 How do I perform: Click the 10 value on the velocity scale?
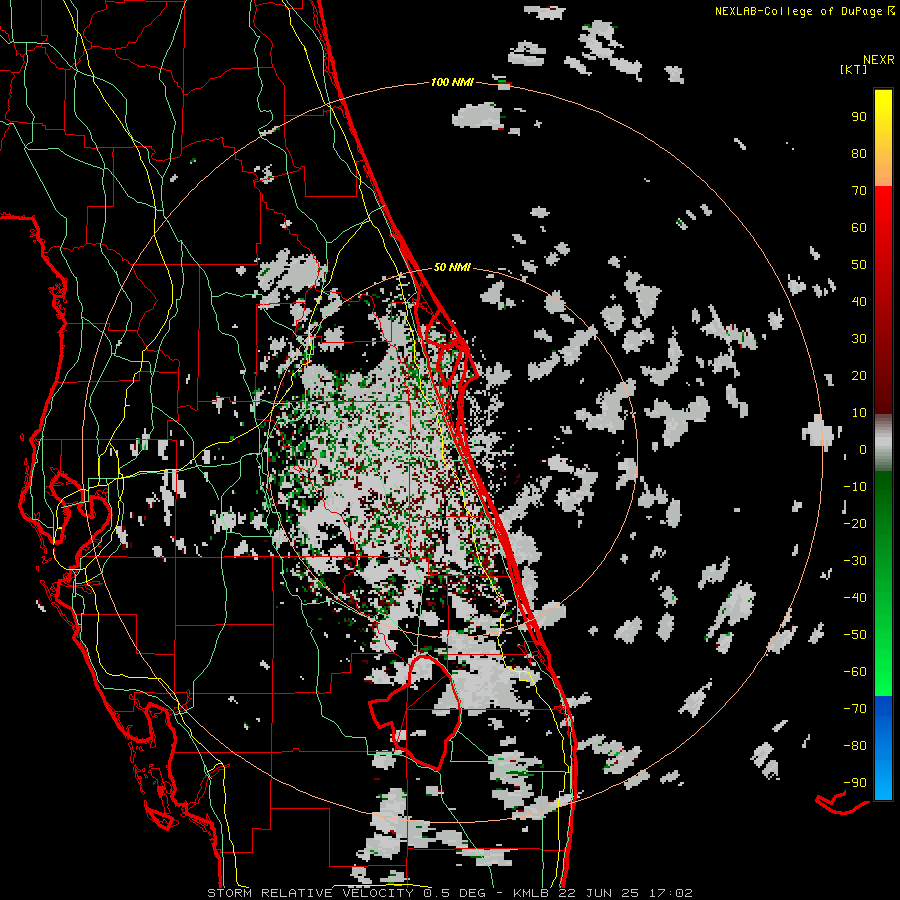(859, 413)
